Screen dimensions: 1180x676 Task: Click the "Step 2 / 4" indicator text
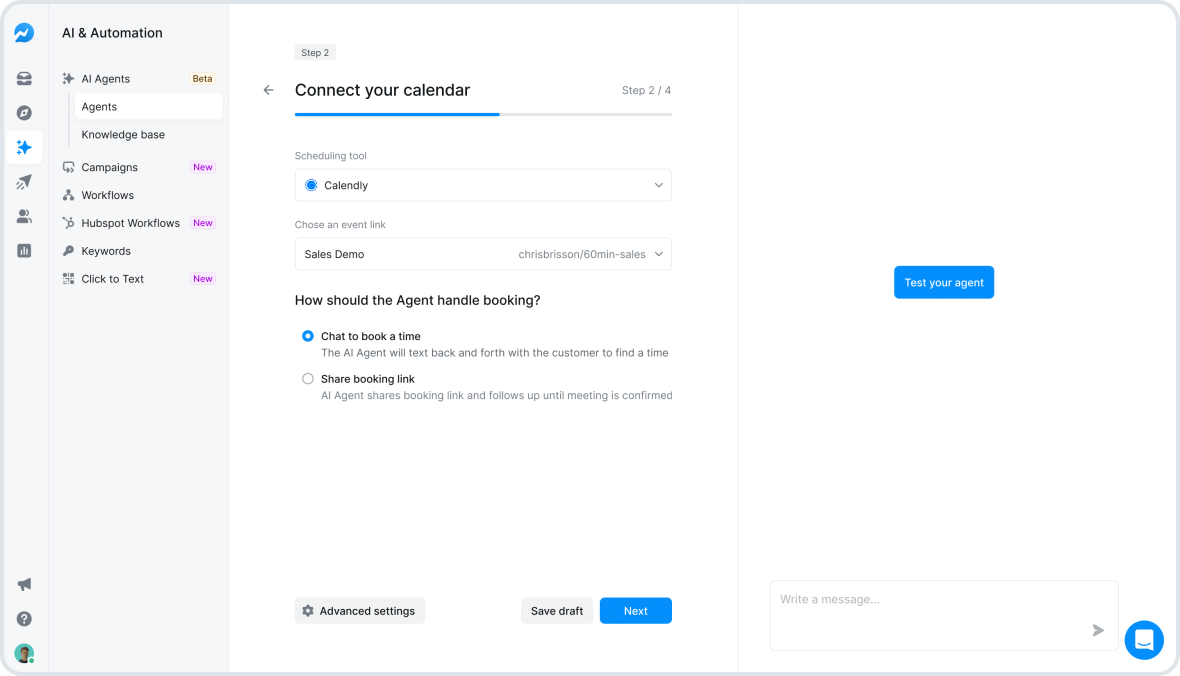(x=646, y=90)
